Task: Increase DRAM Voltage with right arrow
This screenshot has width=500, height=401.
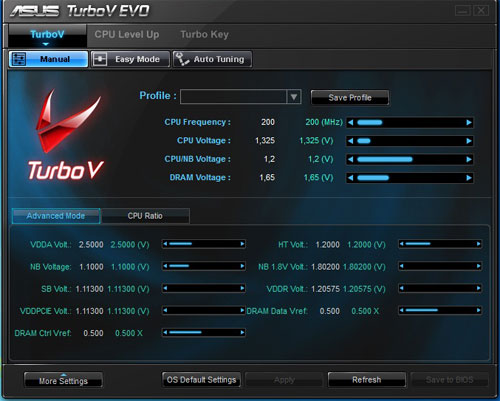Action: [469, 178]
